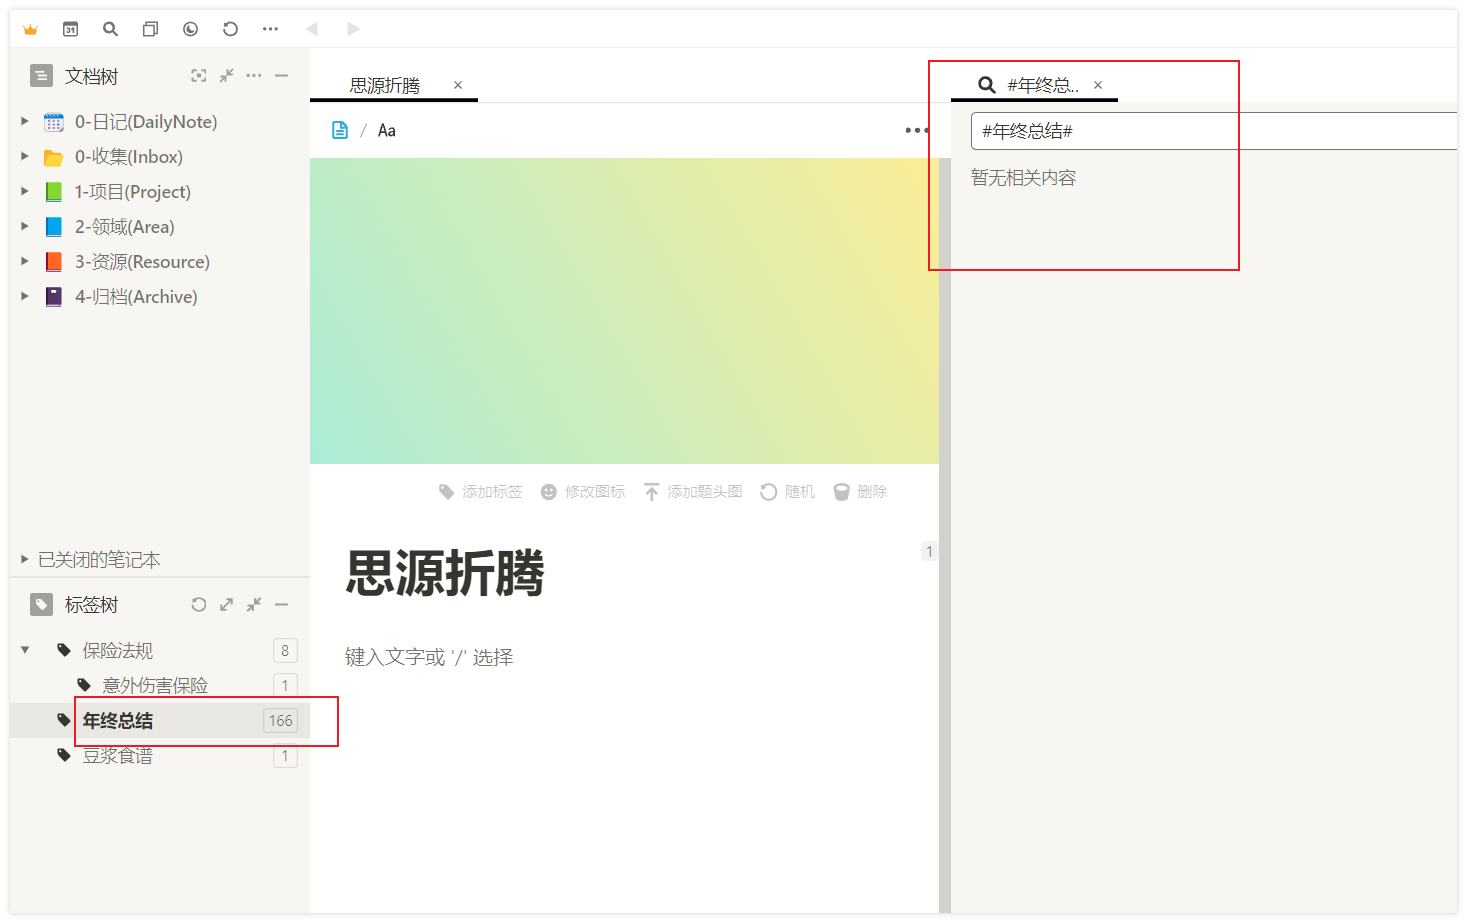Click the 键入文字 placeholder line
This screenshot has height=923, width=1467.
point(429,657)
